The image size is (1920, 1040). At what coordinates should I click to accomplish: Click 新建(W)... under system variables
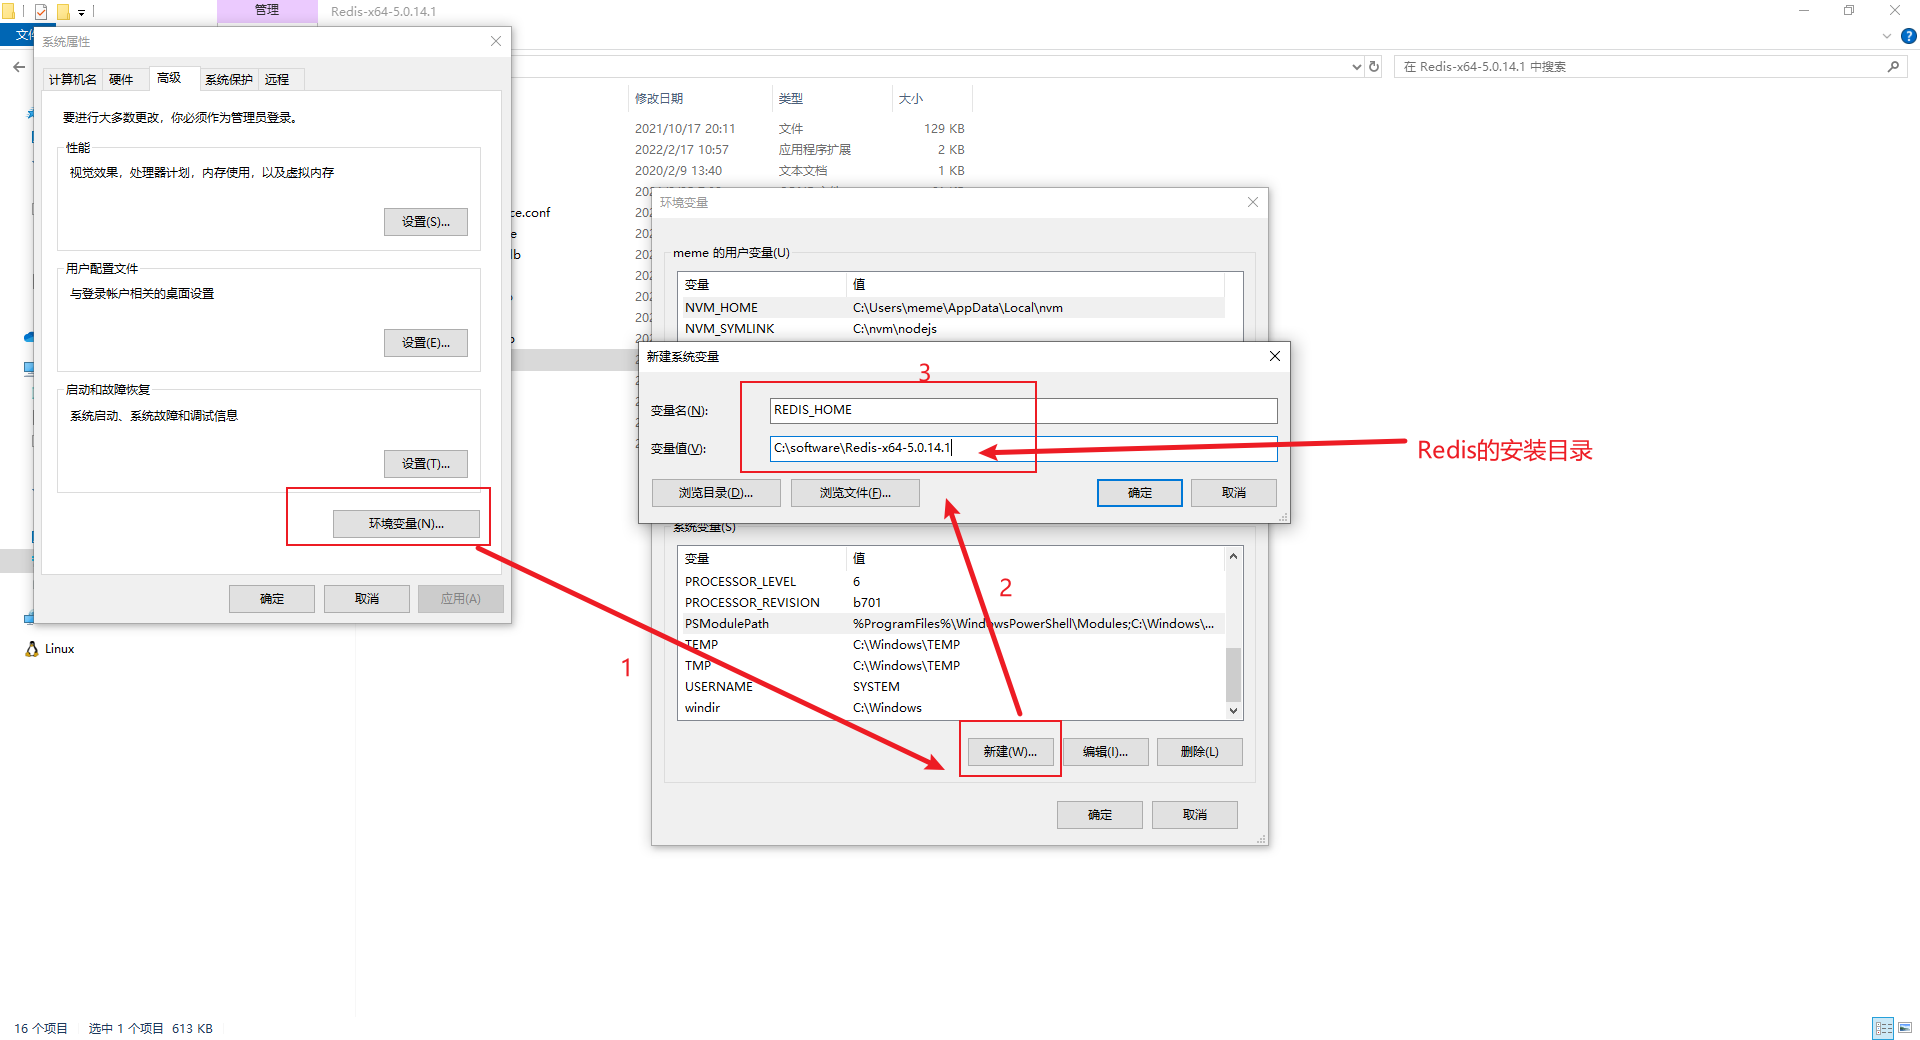(x=1010, y=752)
